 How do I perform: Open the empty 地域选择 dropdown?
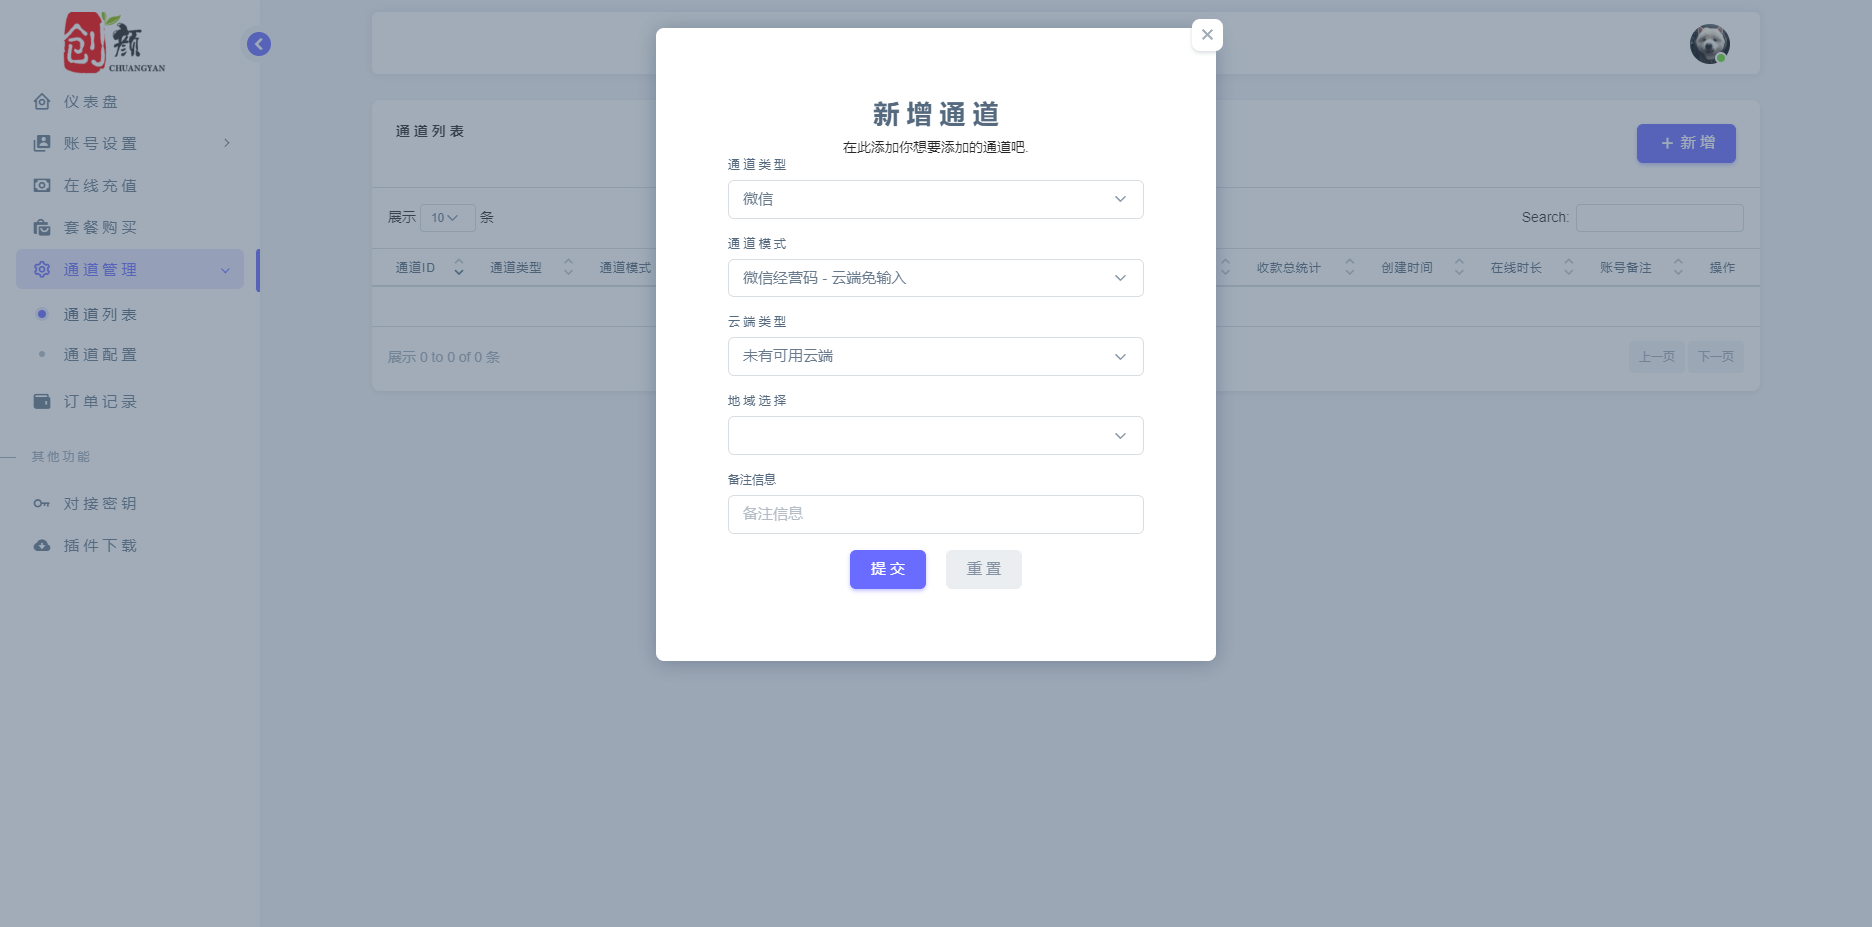tap(935, 435)
